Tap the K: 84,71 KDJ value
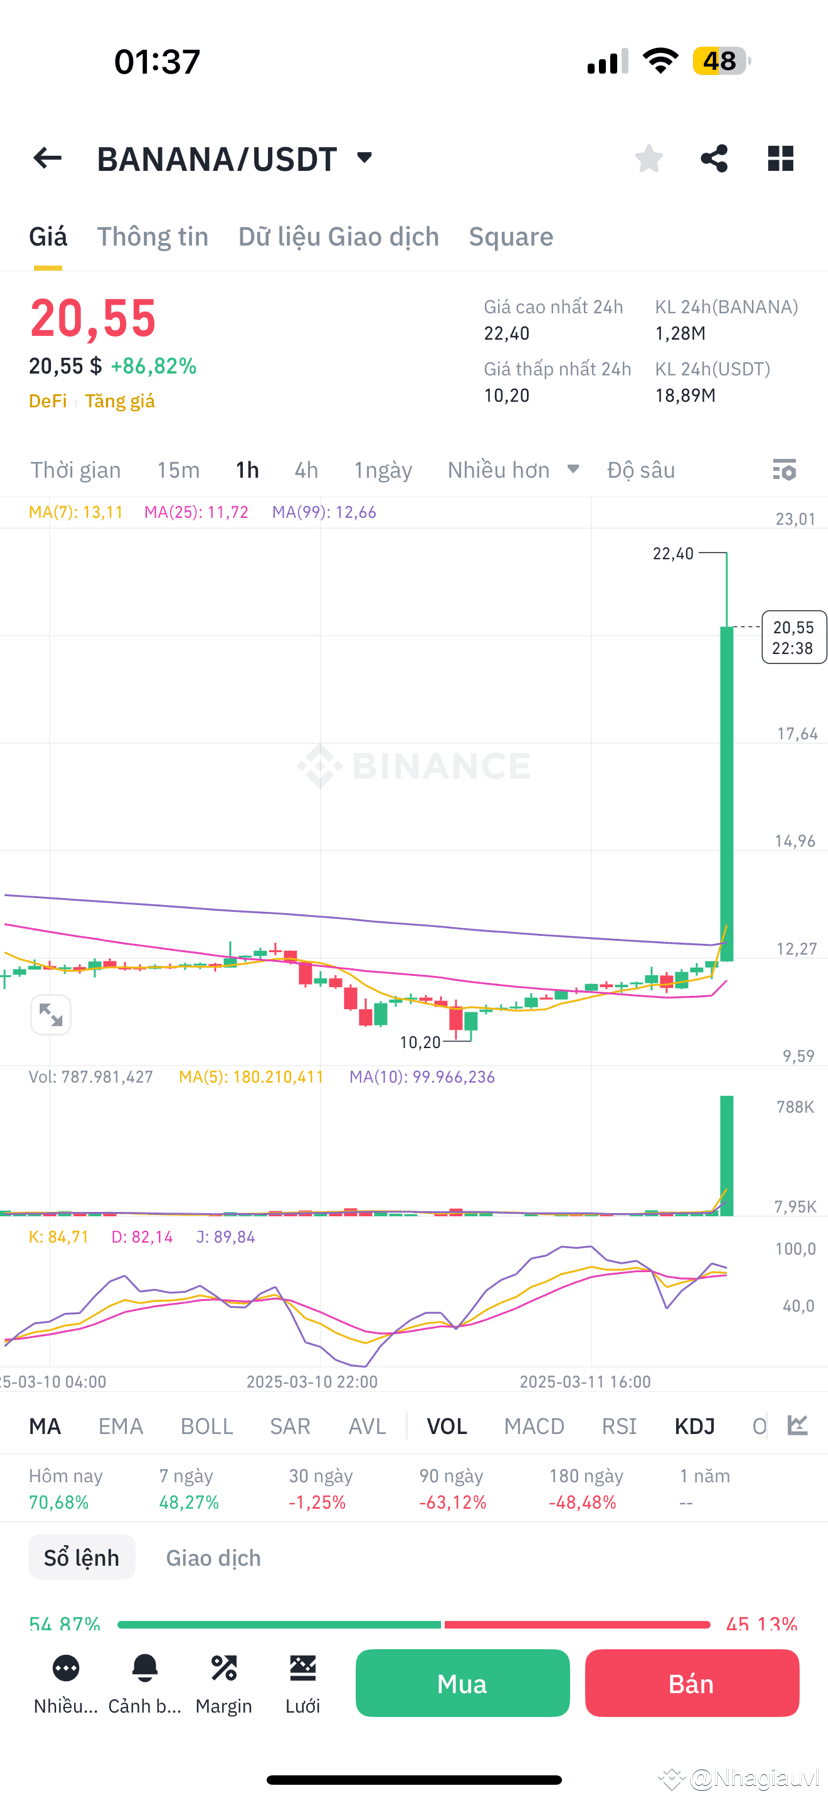This screenshot has height=1800, width=828. tap(59, 1237)
